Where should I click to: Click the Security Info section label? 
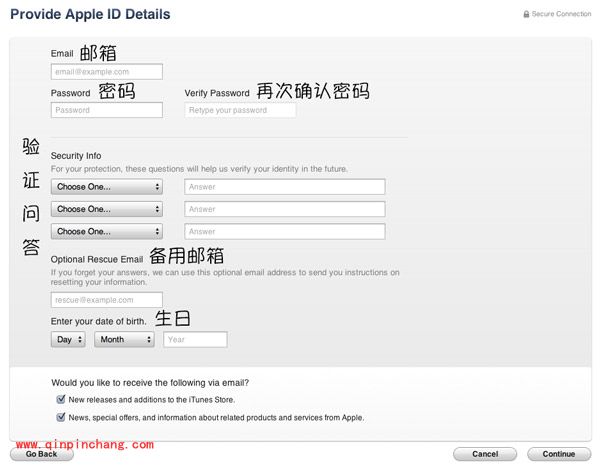[76, 156]
